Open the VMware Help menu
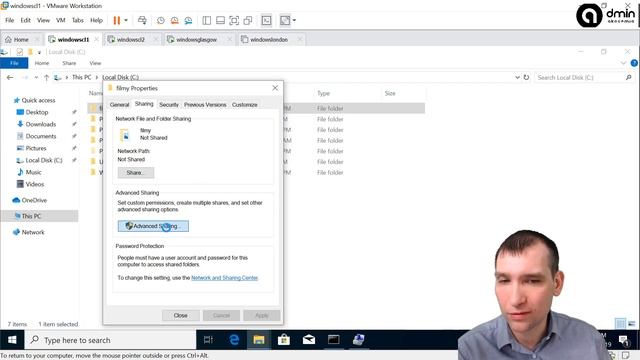The height and width of the screenshot is (360, 640). 96,20
